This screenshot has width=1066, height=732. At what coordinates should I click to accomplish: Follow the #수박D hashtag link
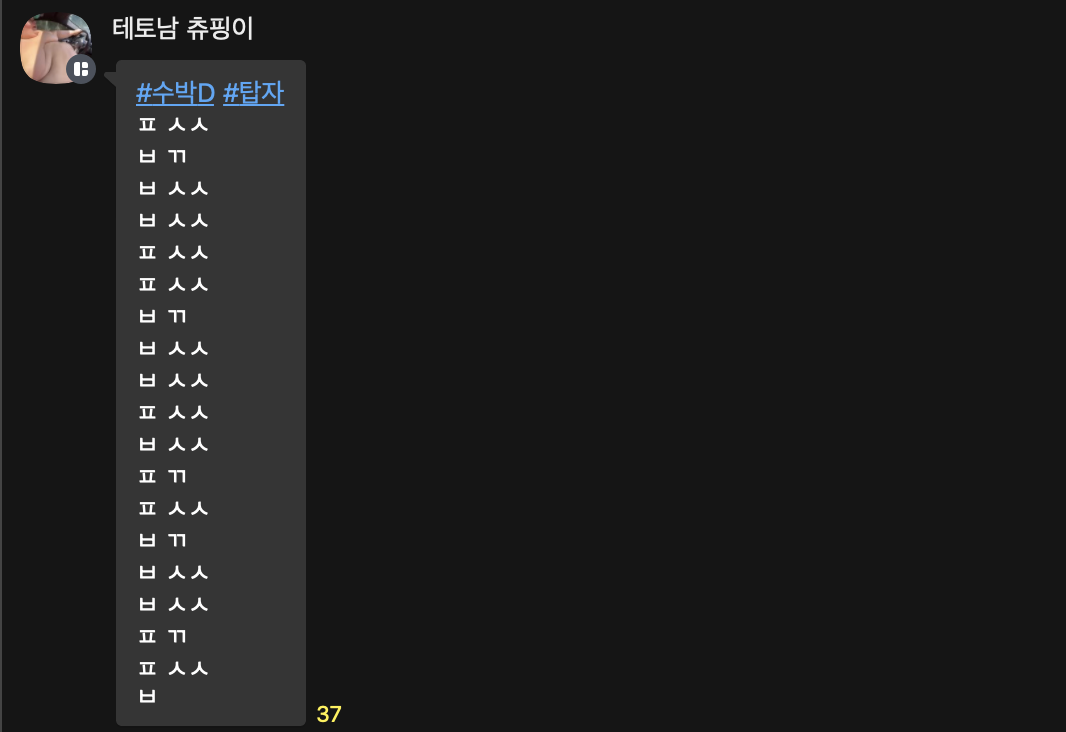point(175,93)
